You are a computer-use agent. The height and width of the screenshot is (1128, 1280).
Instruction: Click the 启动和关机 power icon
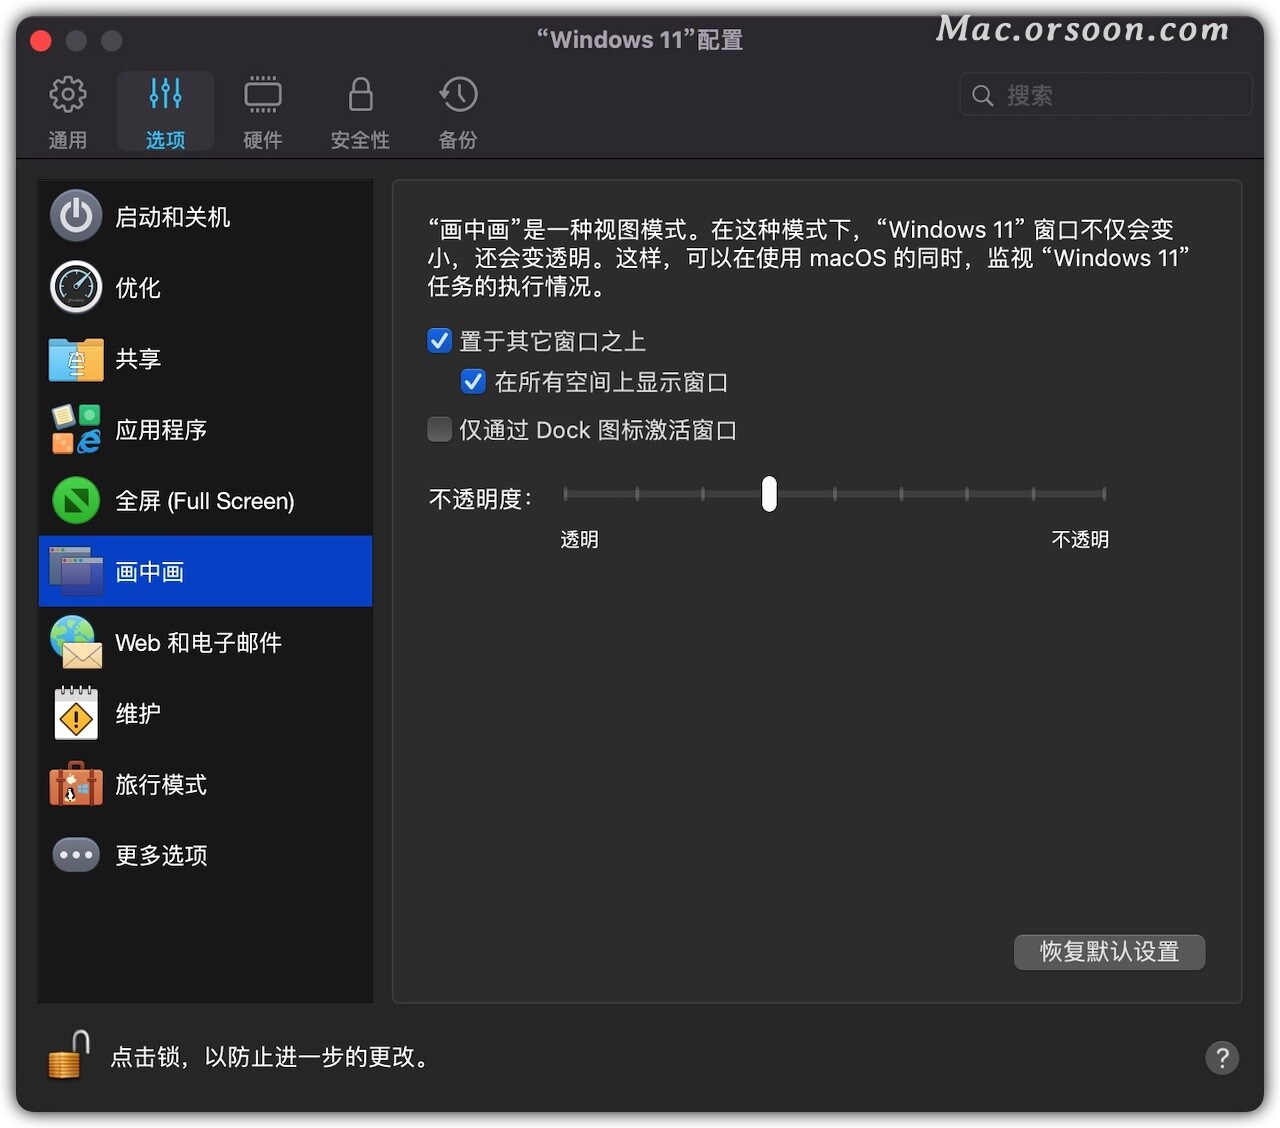pos(76,216)
